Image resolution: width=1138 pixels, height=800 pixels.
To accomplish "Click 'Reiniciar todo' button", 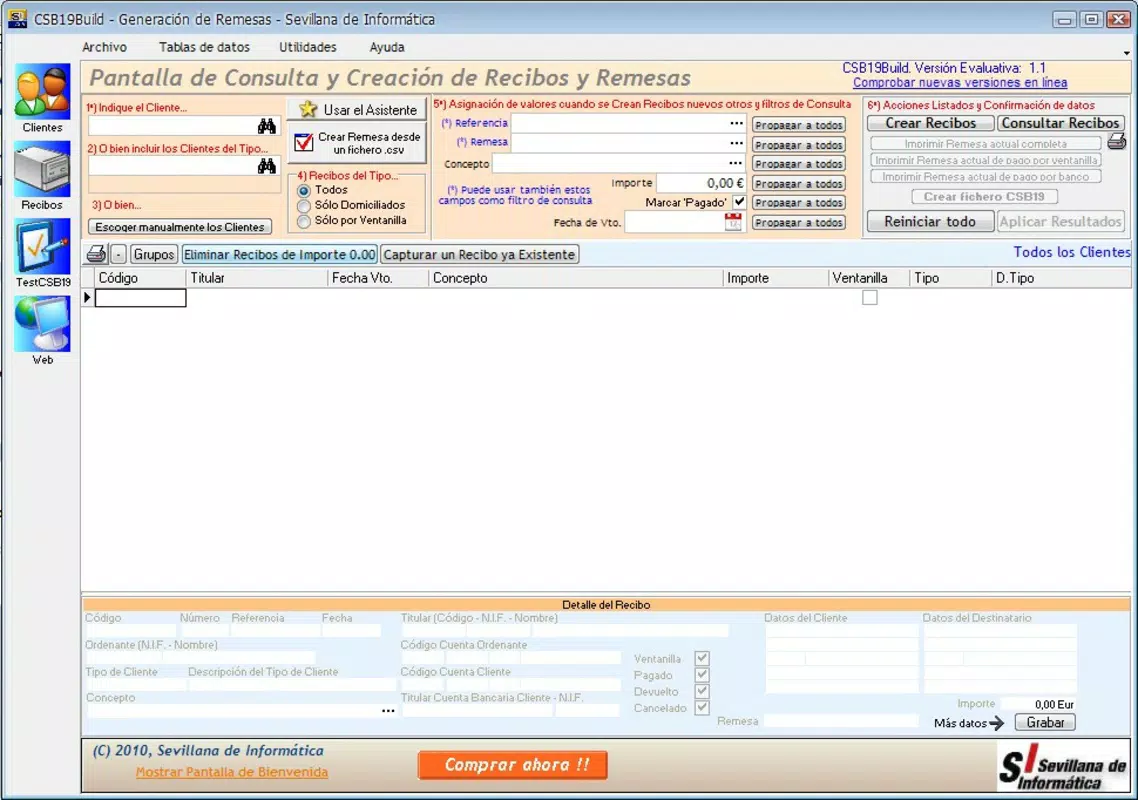I will 930,221.
